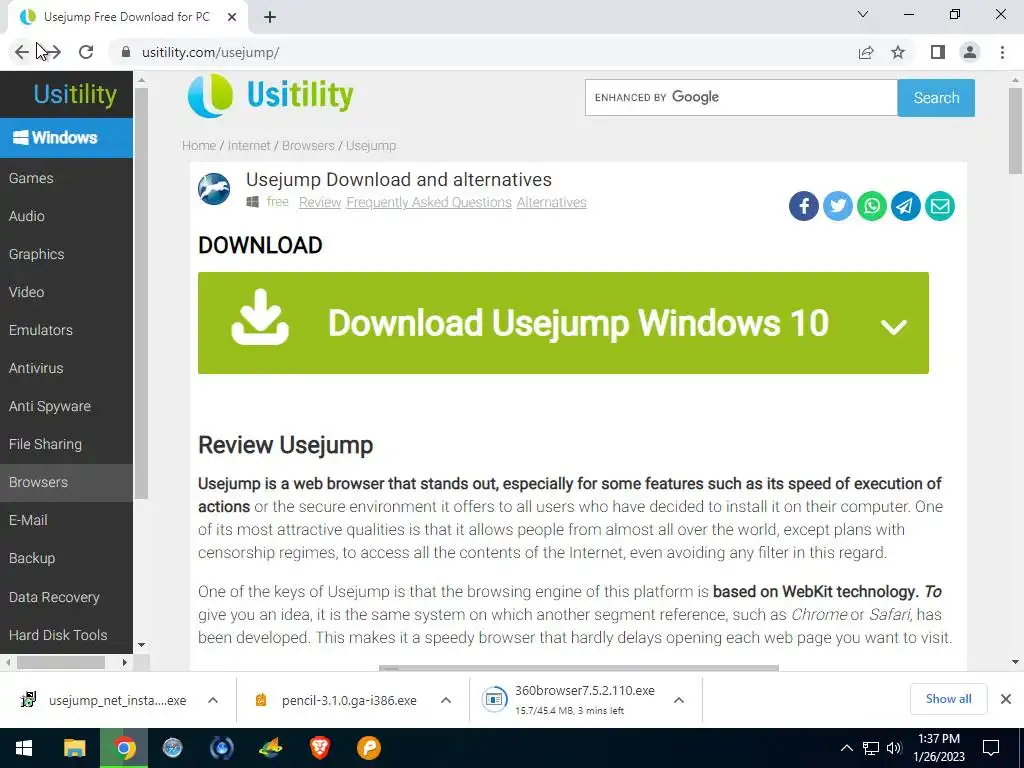Open the Chrome profile avatar

point(970,52)
